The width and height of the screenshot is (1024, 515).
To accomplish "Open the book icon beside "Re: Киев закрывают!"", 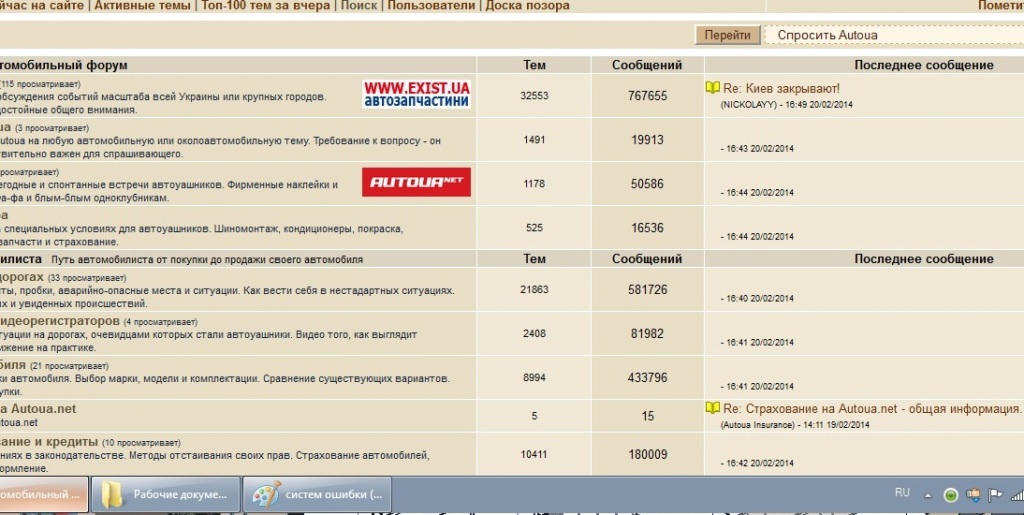I will [712, 88].
